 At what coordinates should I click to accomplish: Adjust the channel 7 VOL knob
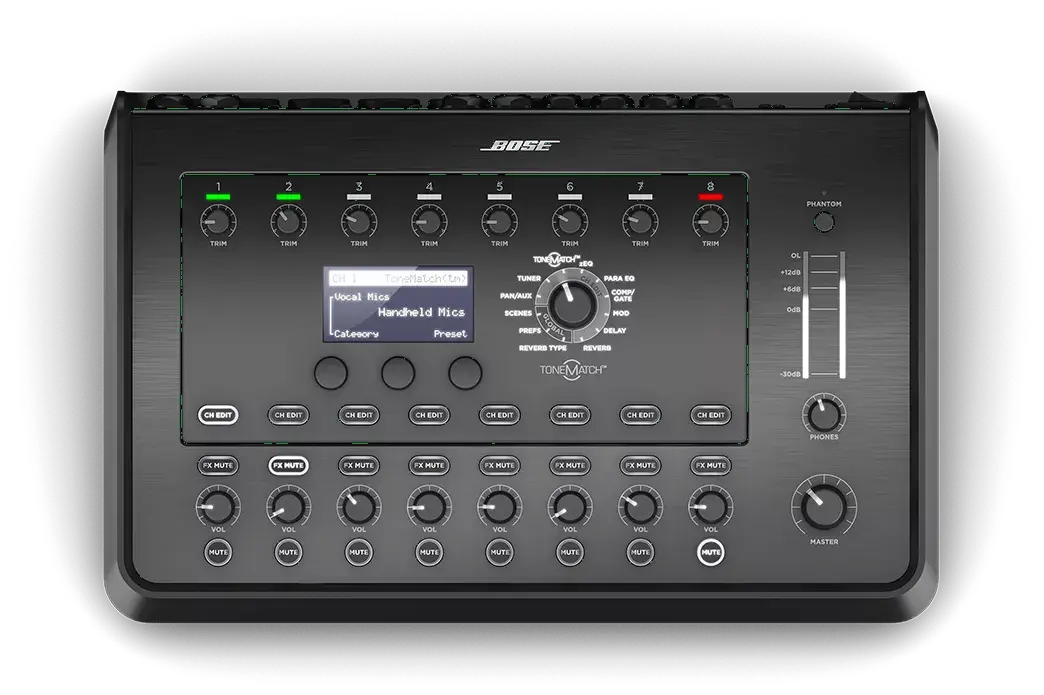coord(640,507)
